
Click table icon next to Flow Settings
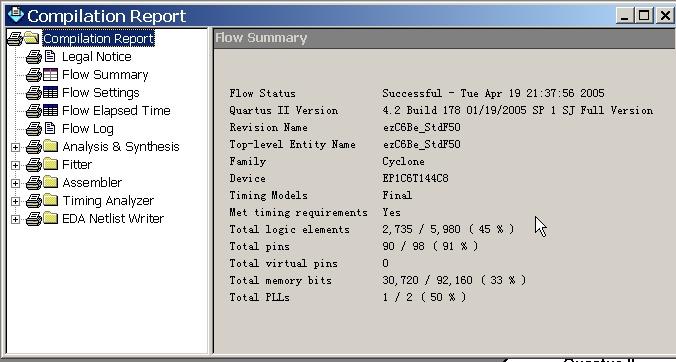coord(50,93)
